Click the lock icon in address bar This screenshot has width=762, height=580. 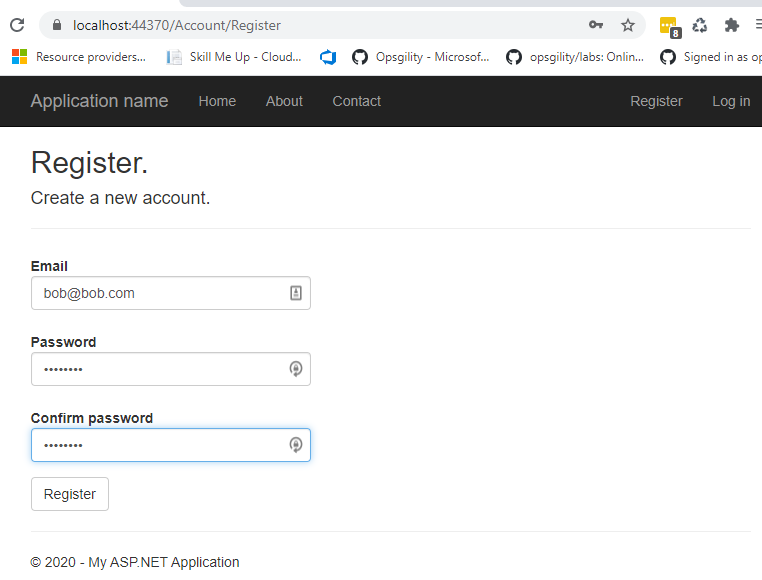pyautogui.click(x=57, y=25)
